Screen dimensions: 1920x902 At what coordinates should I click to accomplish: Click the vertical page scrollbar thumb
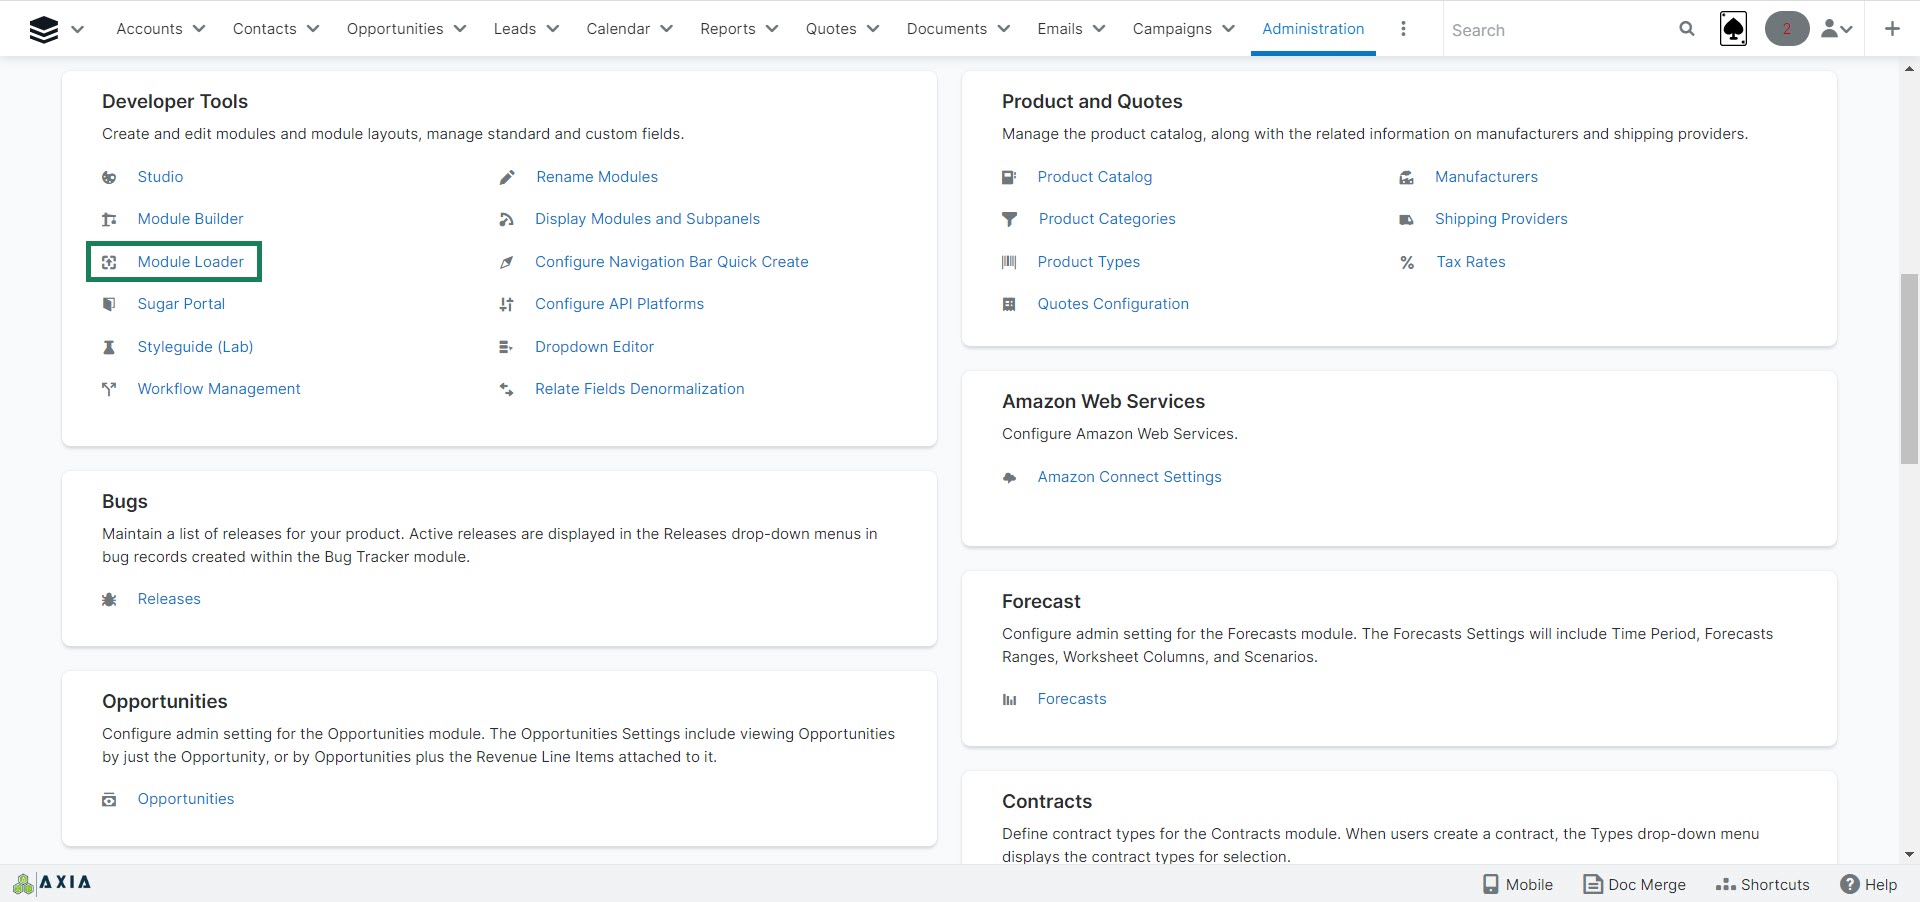point(1909,368)
